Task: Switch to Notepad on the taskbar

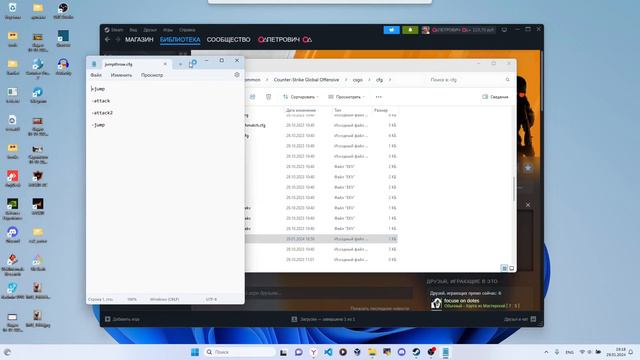Action: click(445, 352)
